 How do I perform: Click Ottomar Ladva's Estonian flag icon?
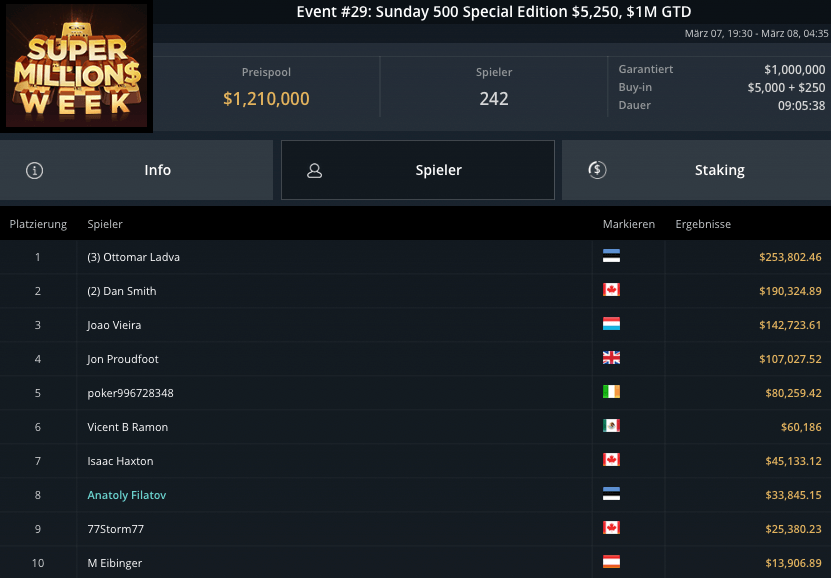(611, 256)
